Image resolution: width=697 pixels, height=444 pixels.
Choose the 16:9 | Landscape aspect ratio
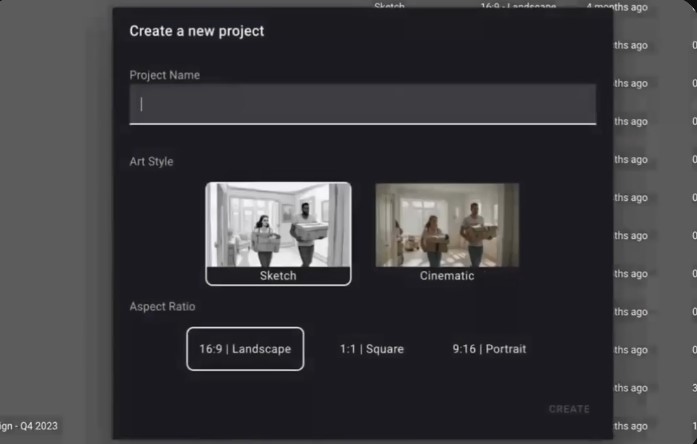pyautogui.click(x=245, y=349)
